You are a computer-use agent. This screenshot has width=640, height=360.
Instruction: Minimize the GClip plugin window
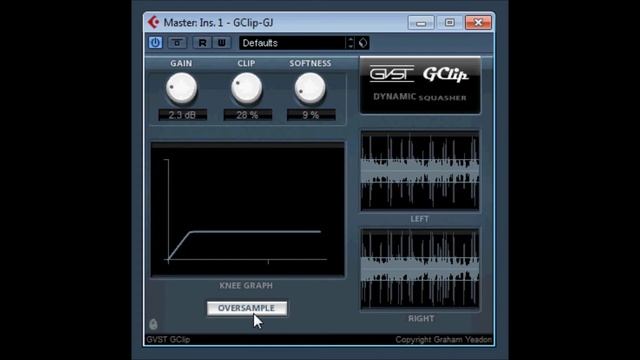421,22
